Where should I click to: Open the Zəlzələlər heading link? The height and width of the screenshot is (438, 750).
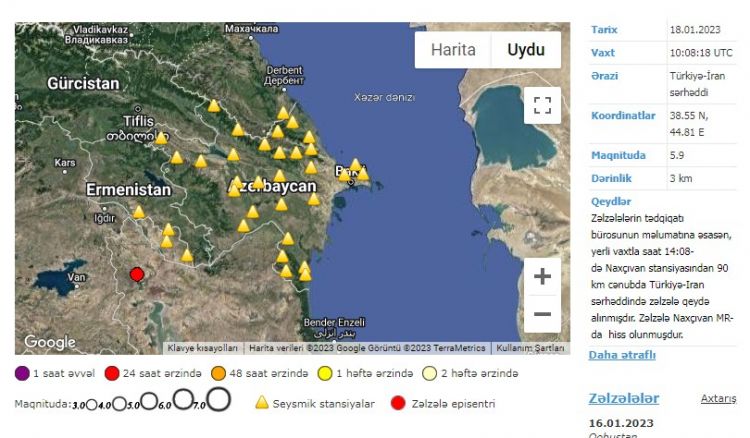point(623,398)
